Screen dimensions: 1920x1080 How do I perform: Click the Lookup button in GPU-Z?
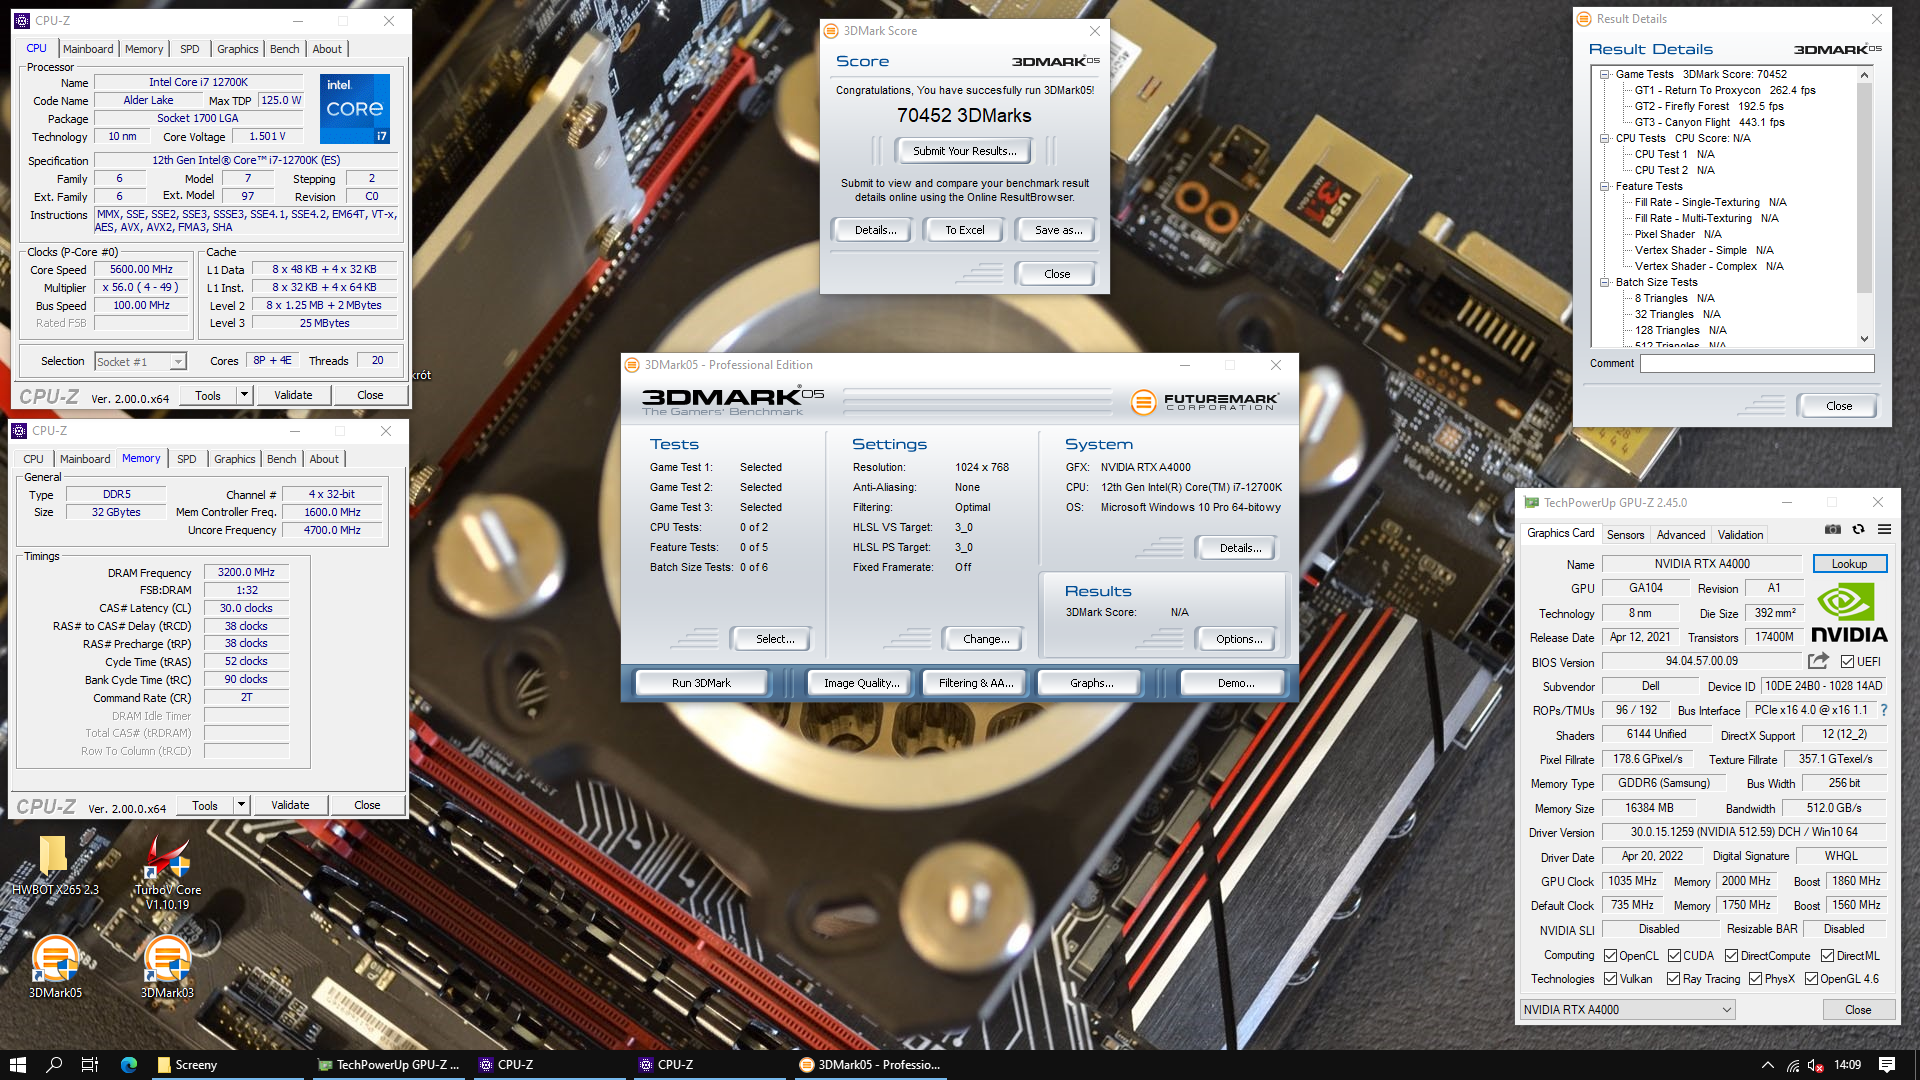[1849, 564]
